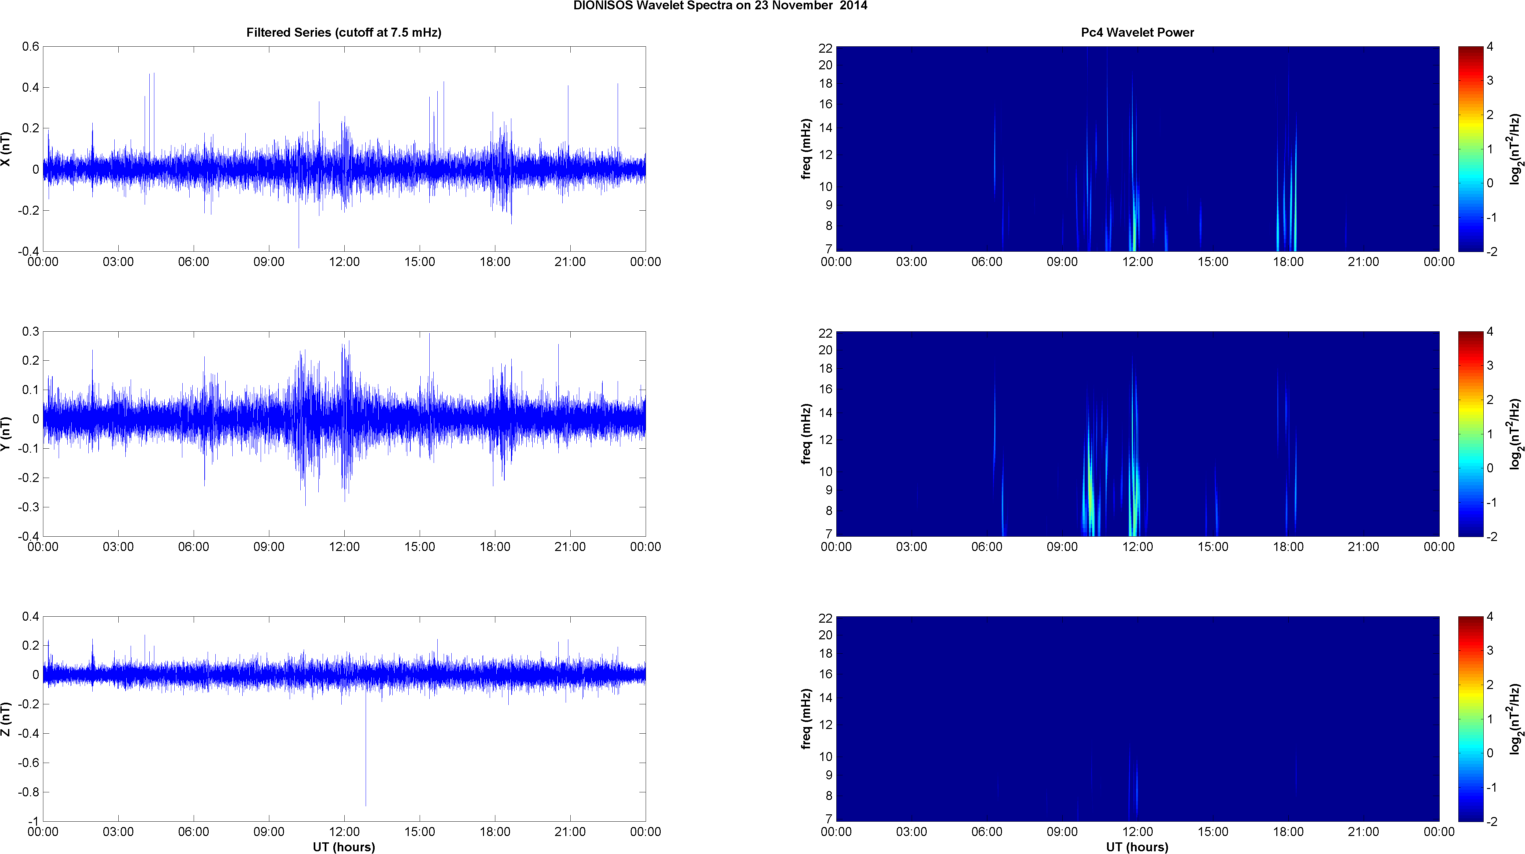Click the 'Y (nT)' axis label
Image resolution: width=1525 pixels, height=854 pixels.
6,434
